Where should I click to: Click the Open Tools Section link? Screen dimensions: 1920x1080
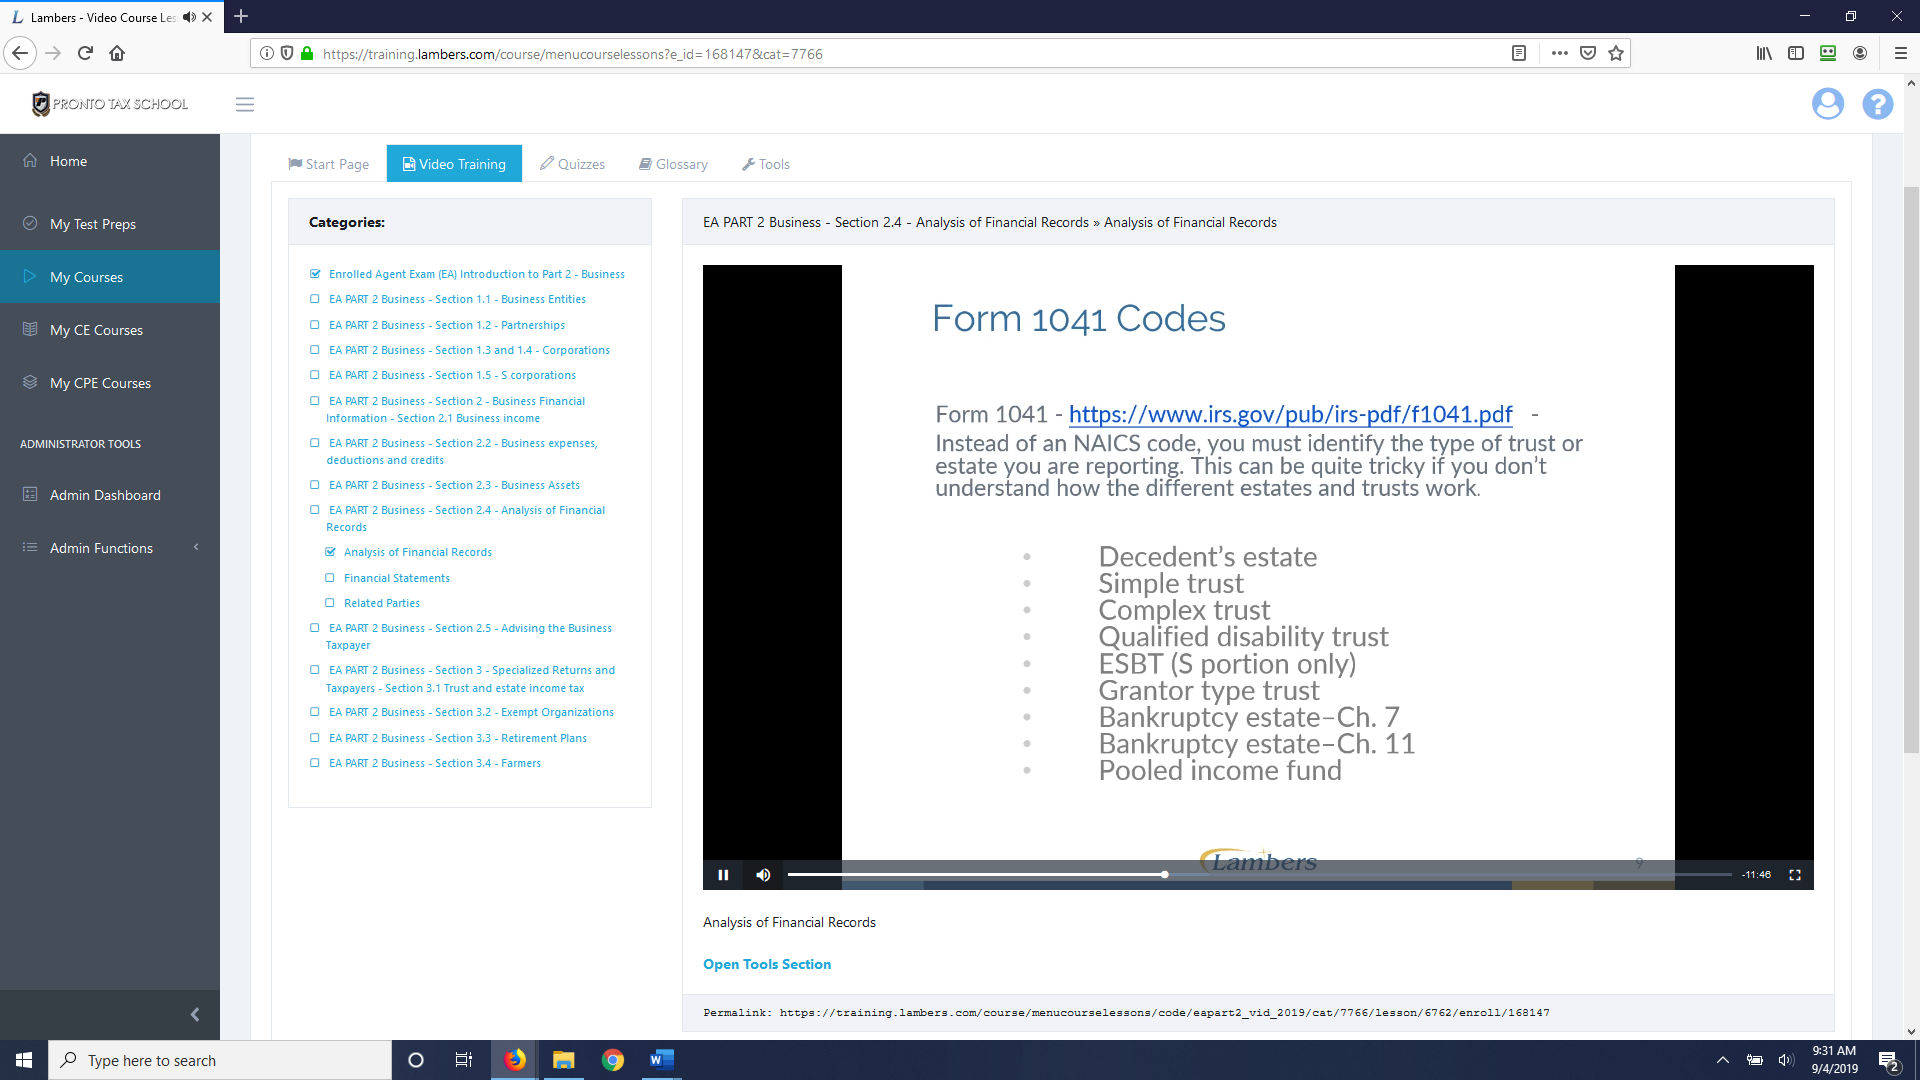pos(766,964)
